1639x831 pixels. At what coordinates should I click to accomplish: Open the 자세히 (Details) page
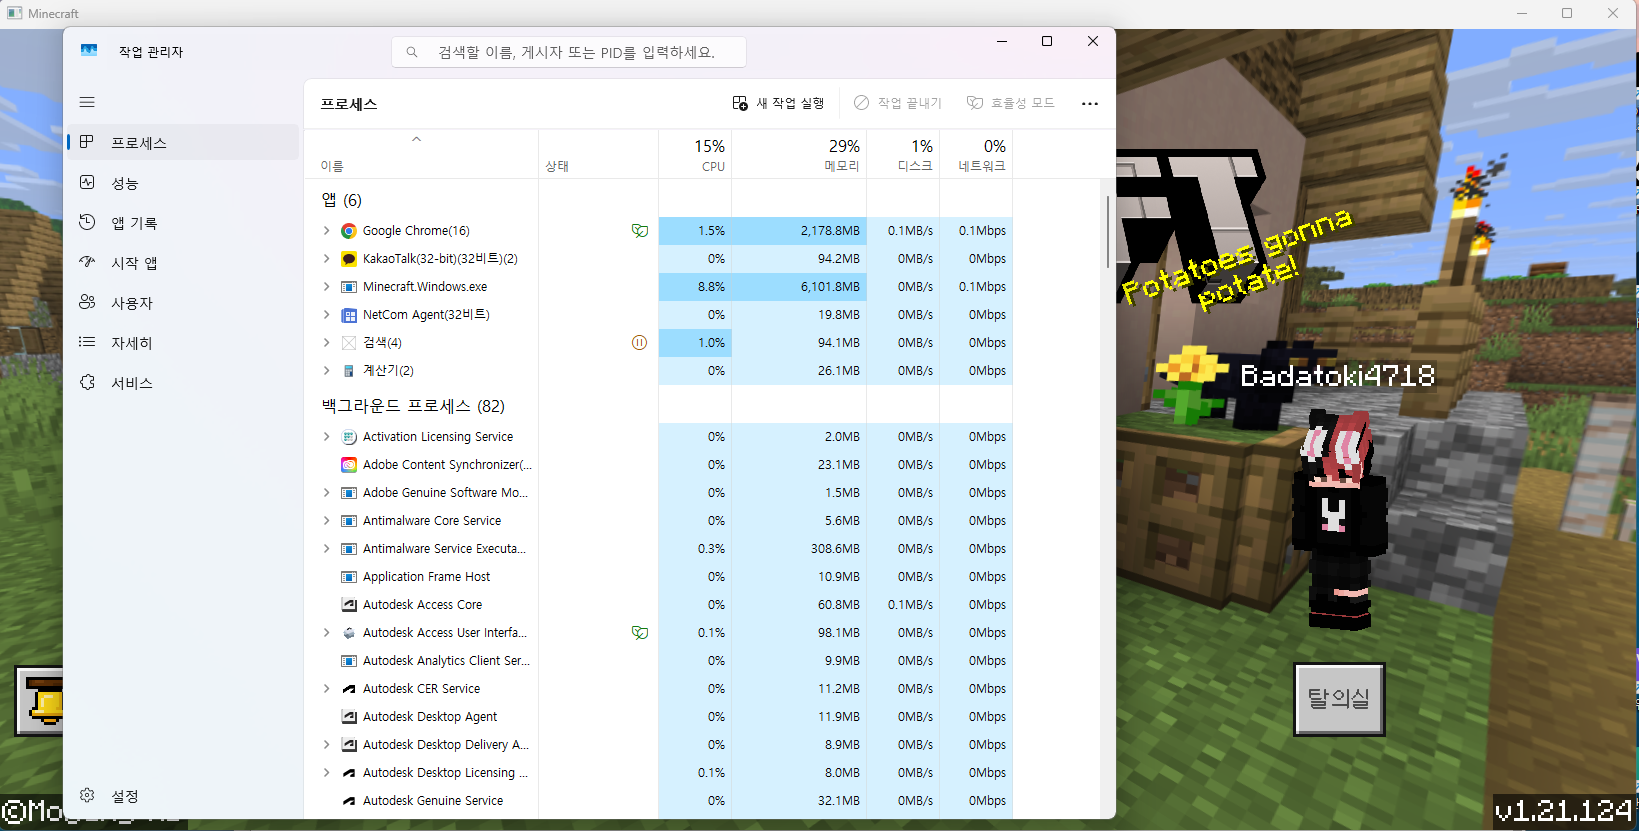(131, 343)
